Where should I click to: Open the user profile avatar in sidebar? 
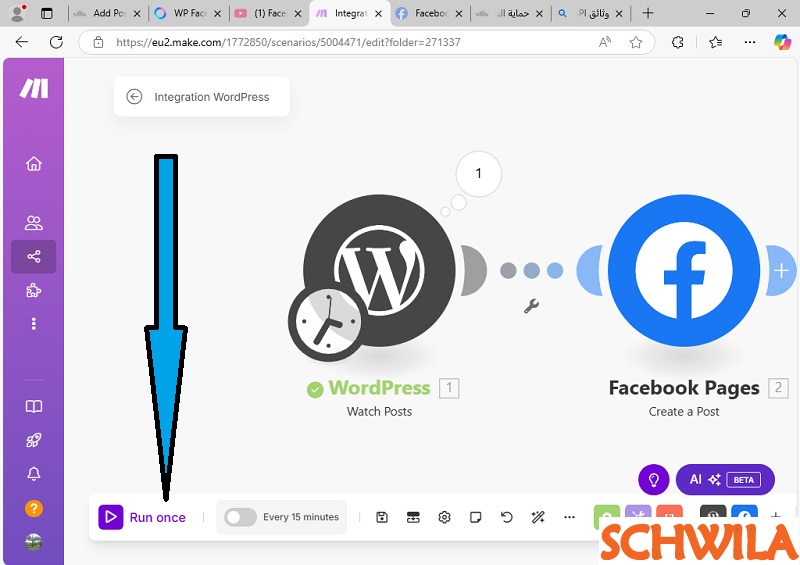tap(34, 542)
